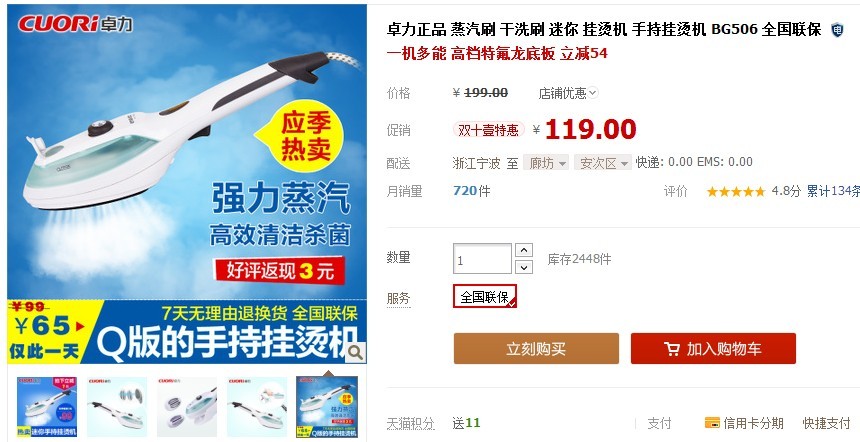Click the shopping cart icon in the red button
This screenshot has width=860, height=442.
(x=672, y=349)
